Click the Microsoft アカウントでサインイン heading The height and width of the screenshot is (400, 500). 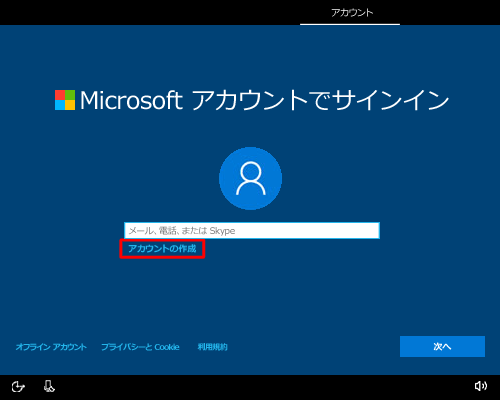click(265, 100)
